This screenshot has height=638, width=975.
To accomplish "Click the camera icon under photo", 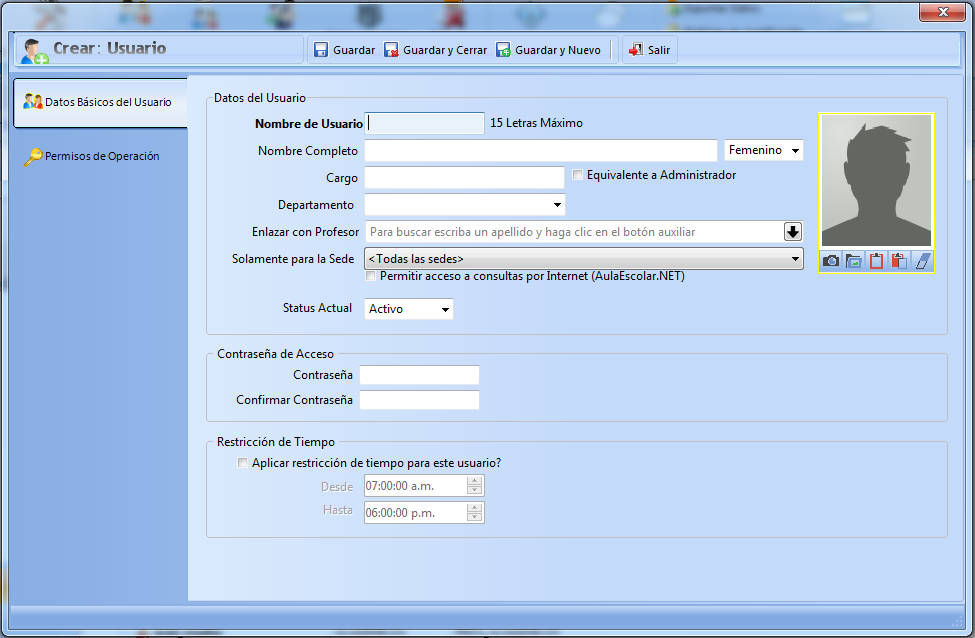I will click(x=831, y=261).
